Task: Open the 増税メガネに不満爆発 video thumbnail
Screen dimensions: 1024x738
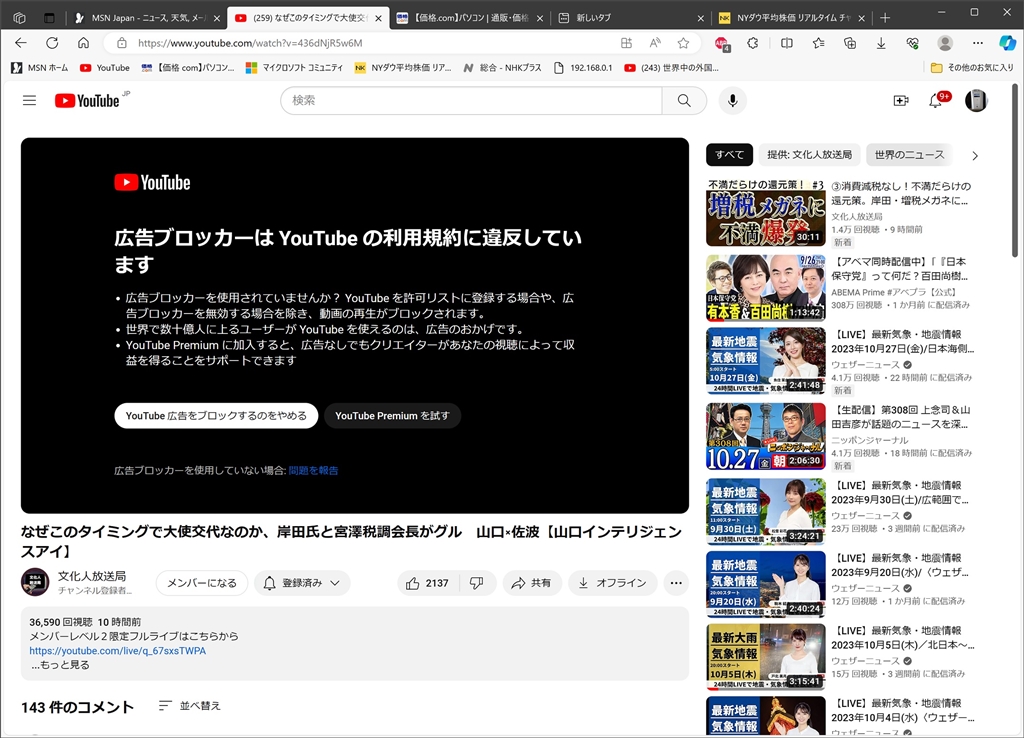Action: click(765, 213)
